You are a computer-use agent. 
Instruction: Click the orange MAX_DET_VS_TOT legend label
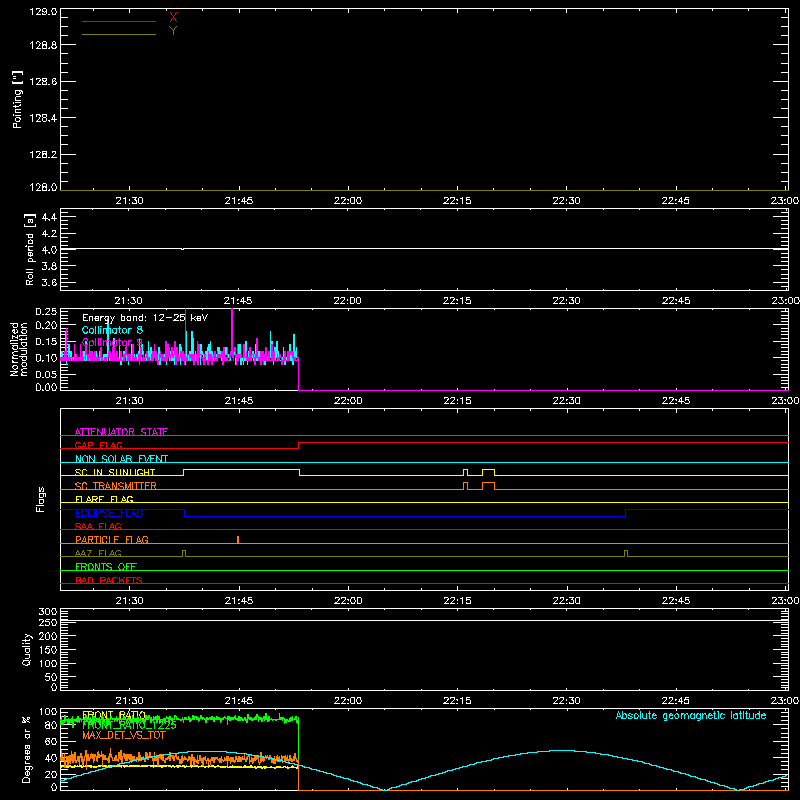pos(124,735)
